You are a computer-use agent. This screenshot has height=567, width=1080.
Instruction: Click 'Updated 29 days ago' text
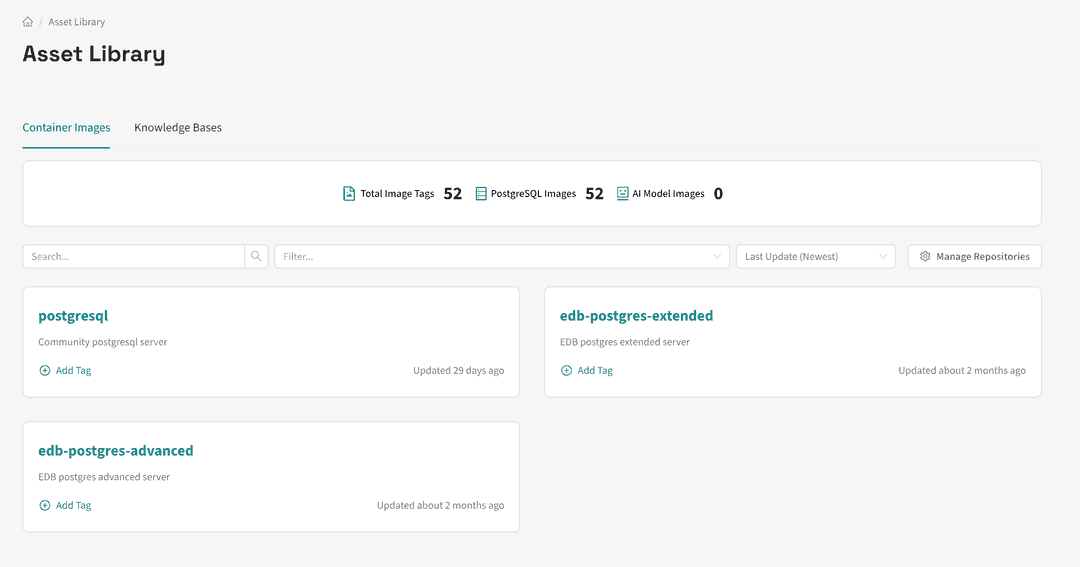[x=459, y=371]
